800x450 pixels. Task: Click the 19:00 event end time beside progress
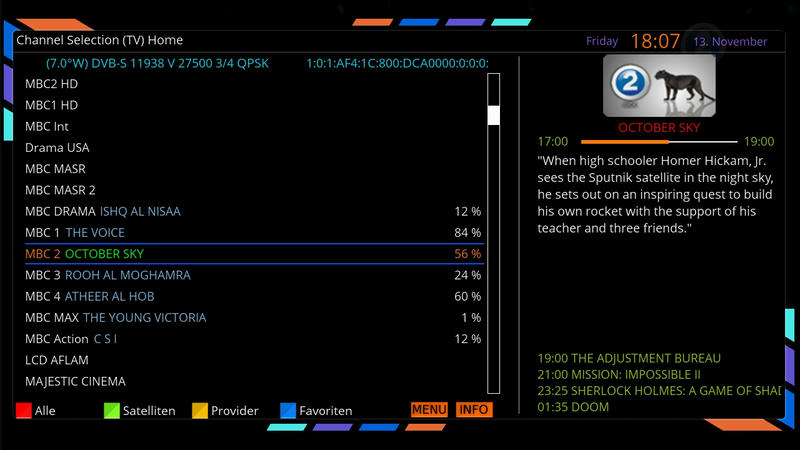(759, 141)
